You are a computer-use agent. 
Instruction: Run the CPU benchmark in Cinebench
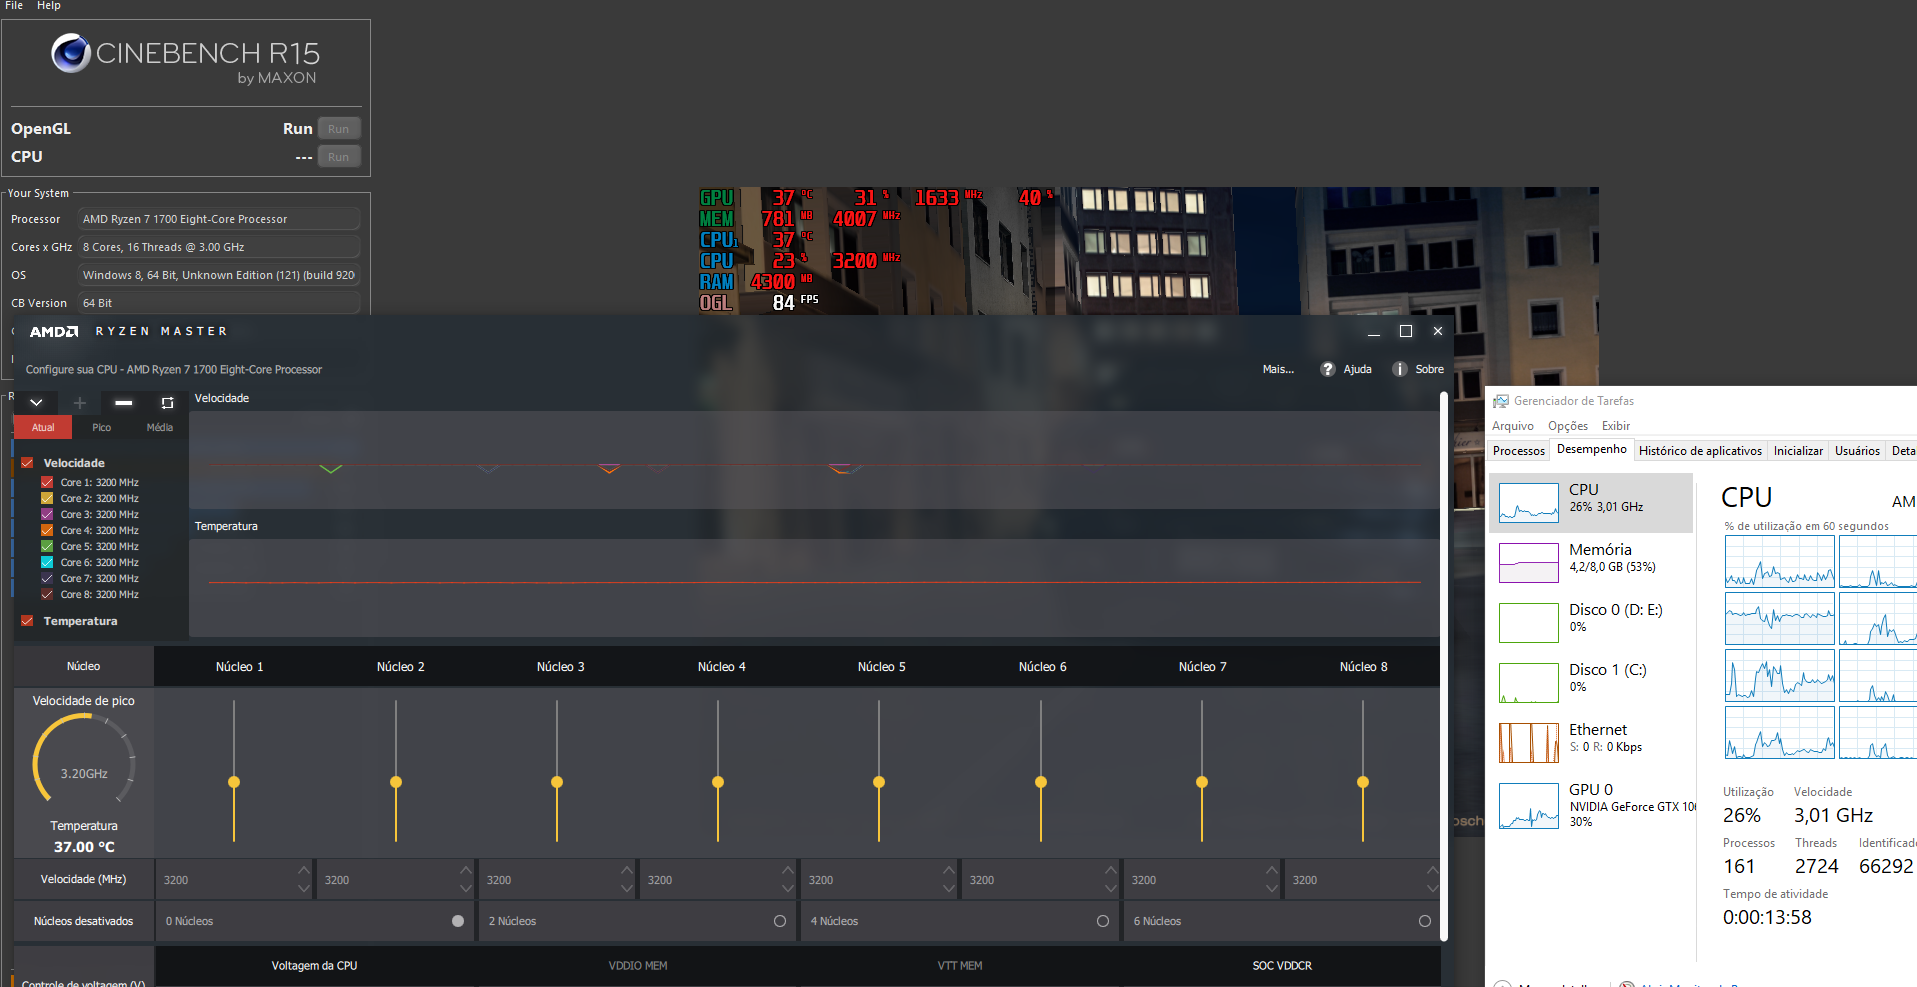tap(339, 157)
